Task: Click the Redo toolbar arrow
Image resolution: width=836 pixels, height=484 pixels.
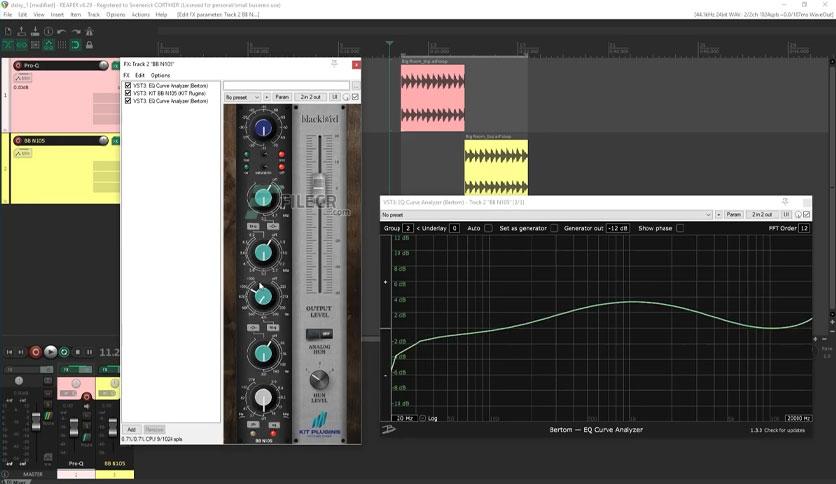Action: coord(76,31)
